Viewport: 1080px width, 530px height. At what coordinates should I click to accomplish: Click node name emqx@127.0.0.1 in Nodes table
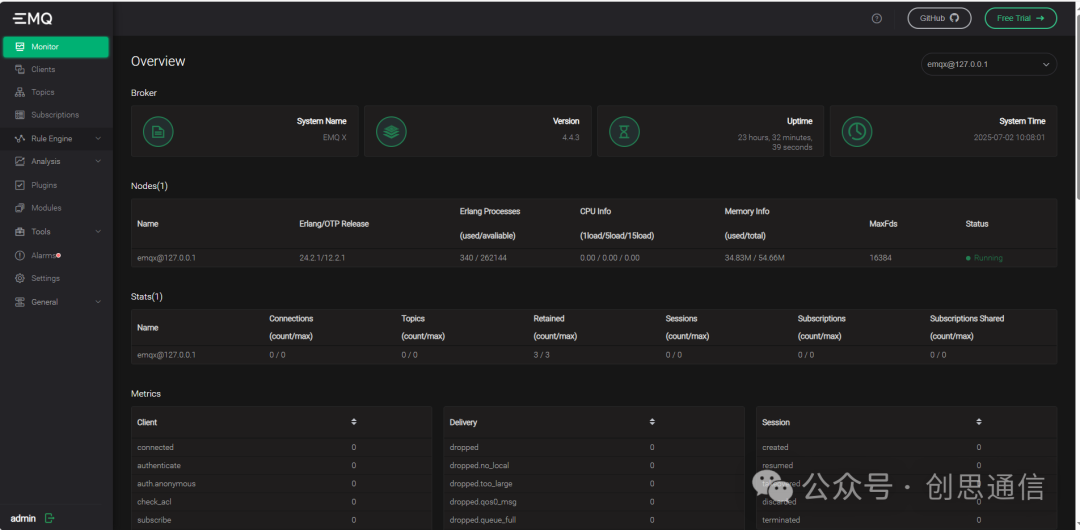pyautogui.click(x=167, y=258)
